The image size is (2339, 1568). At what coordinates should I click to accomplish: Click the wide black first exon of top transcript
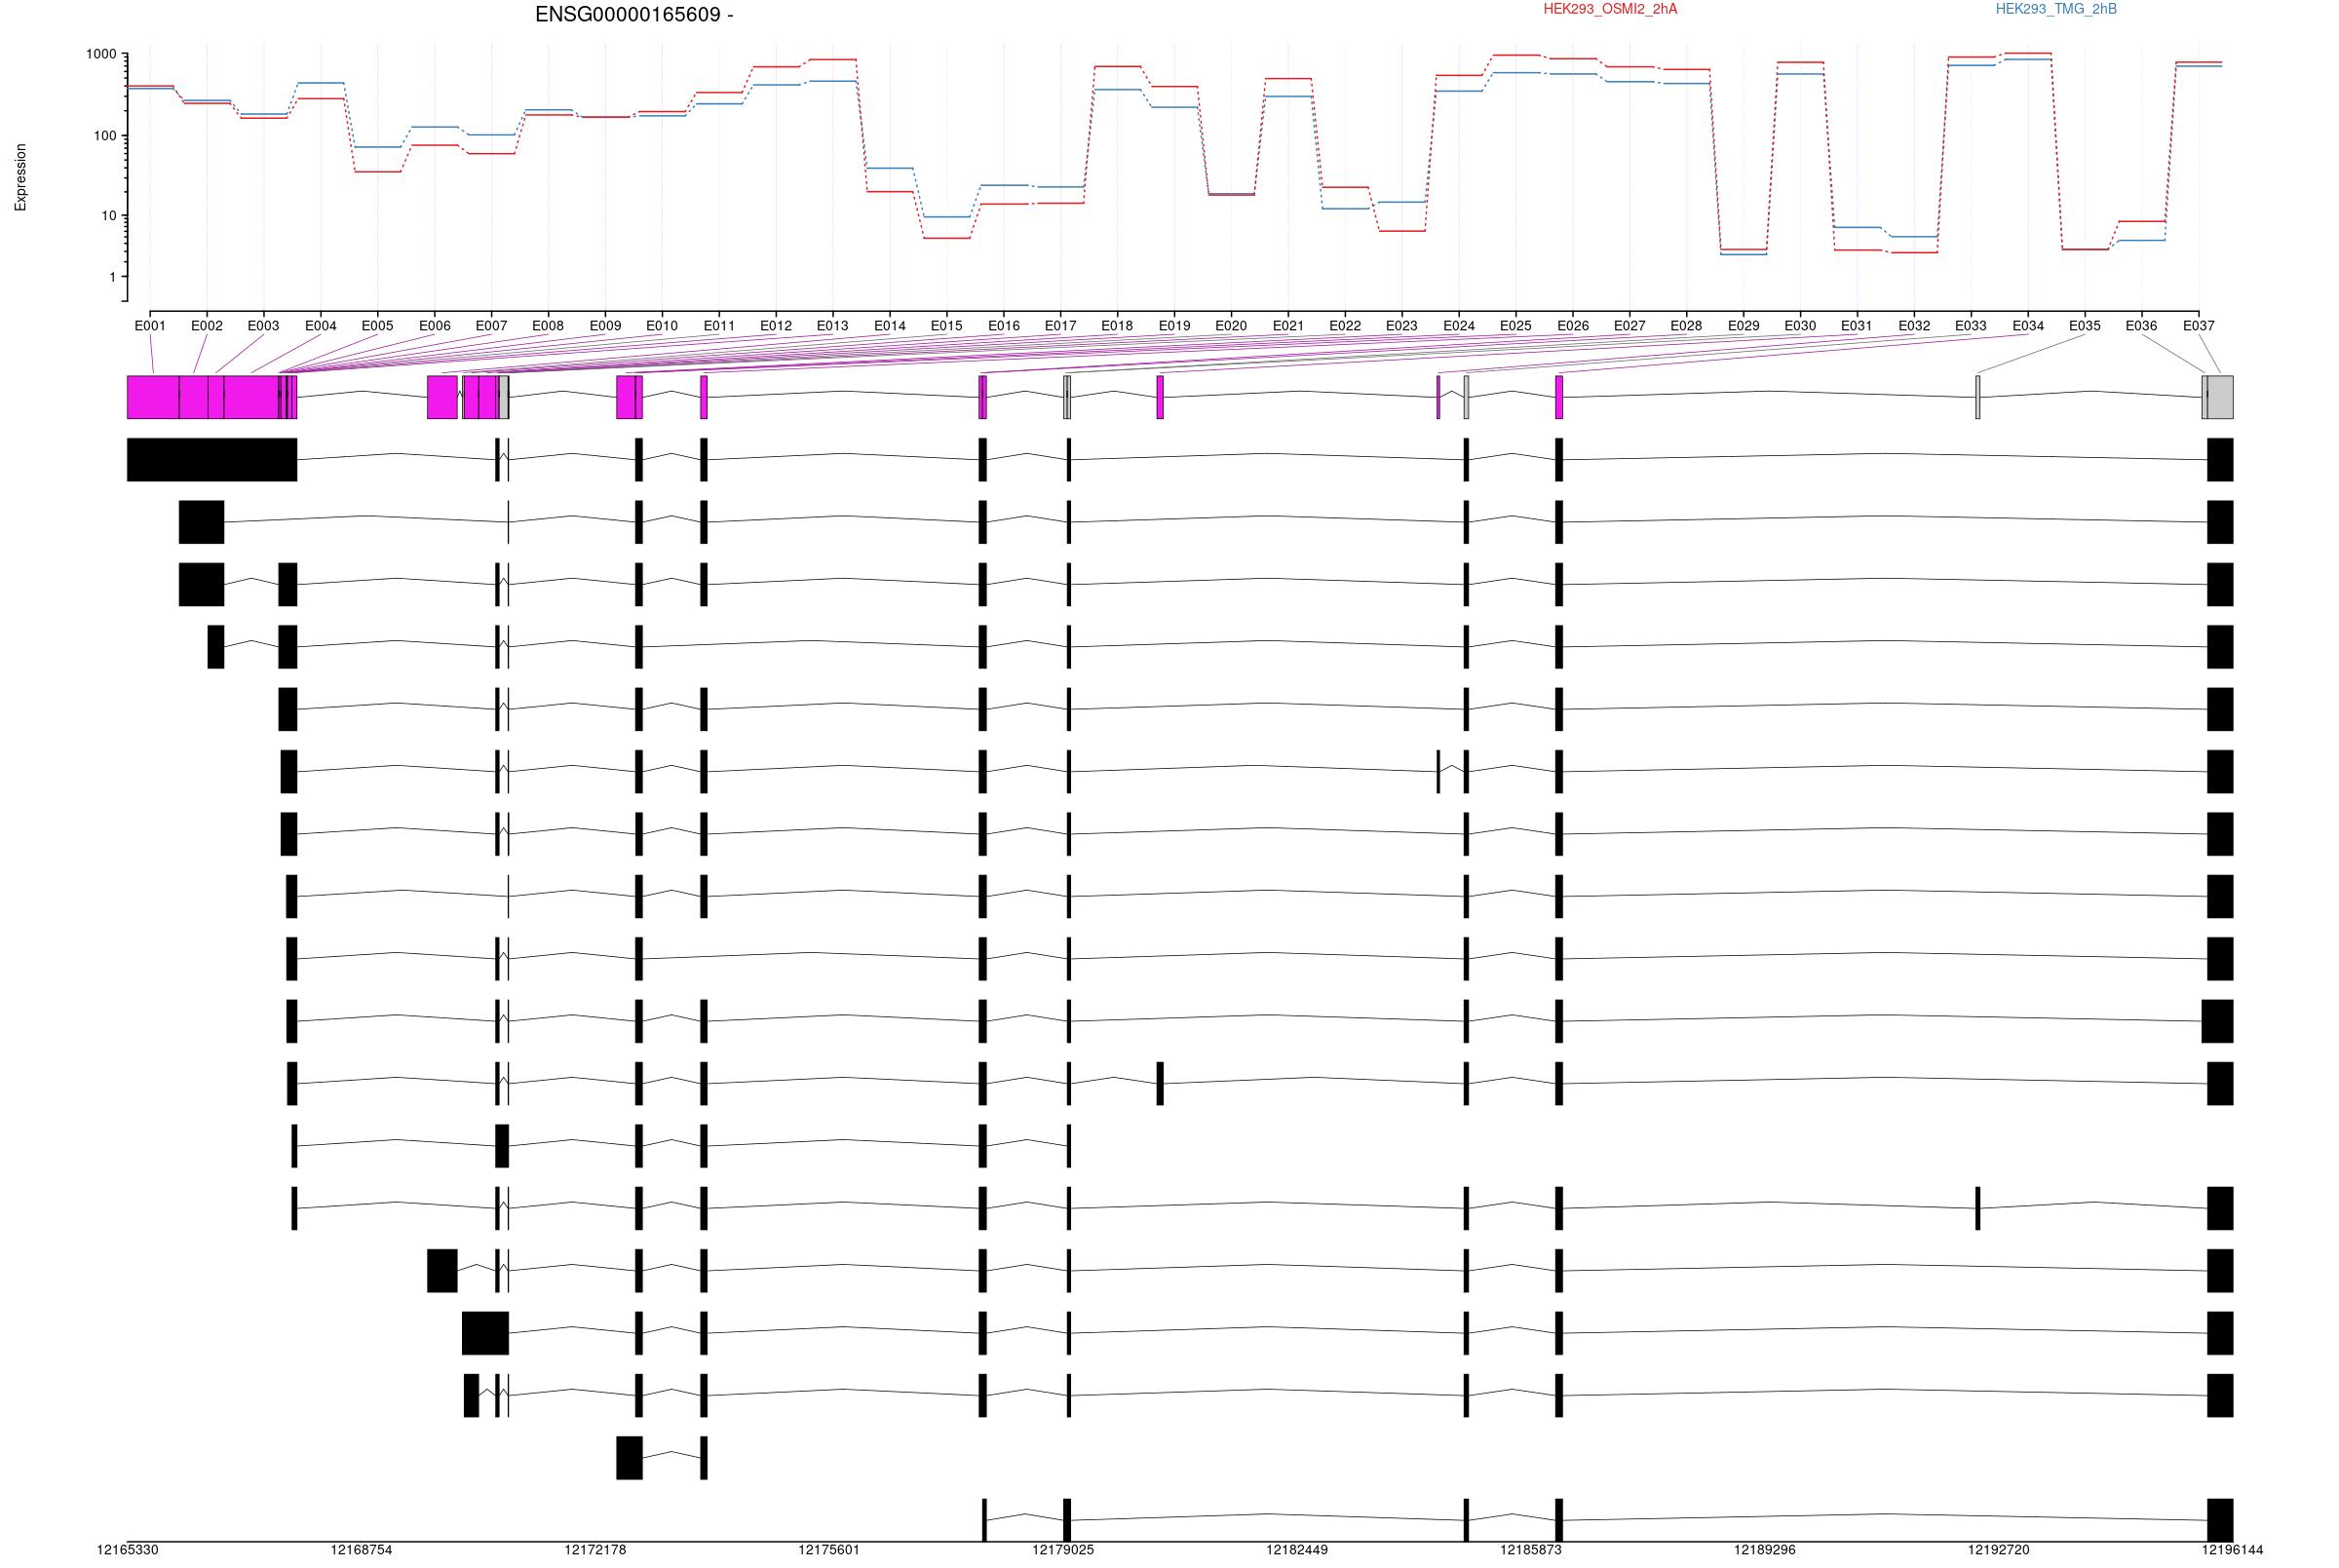pyautogui.click(x=212, y=460)
